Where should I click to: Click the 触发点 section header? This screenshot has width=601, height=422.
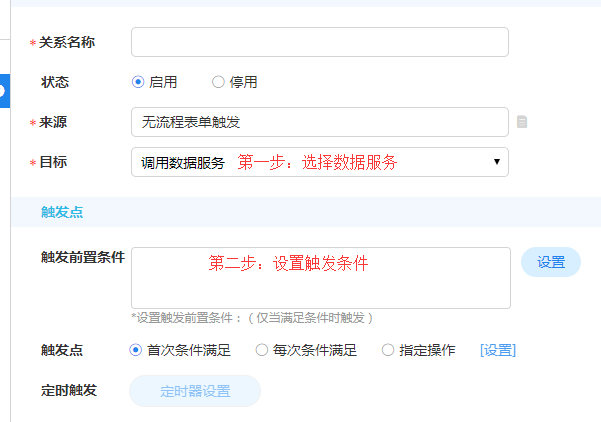click(x=62, y=212)
